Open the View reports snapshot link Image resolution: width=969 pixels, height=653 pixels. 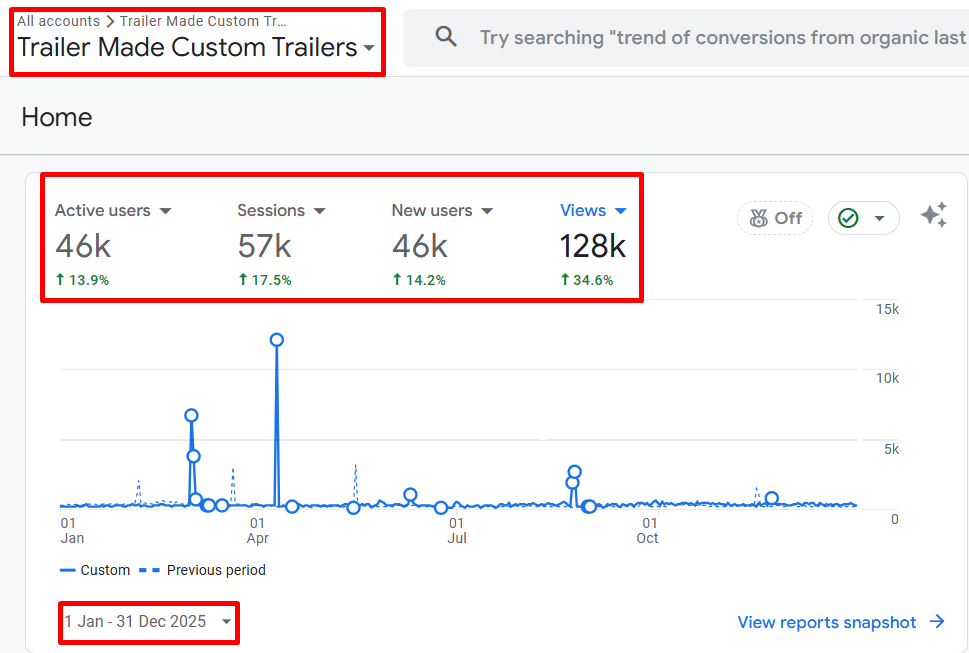coord(826,621)
